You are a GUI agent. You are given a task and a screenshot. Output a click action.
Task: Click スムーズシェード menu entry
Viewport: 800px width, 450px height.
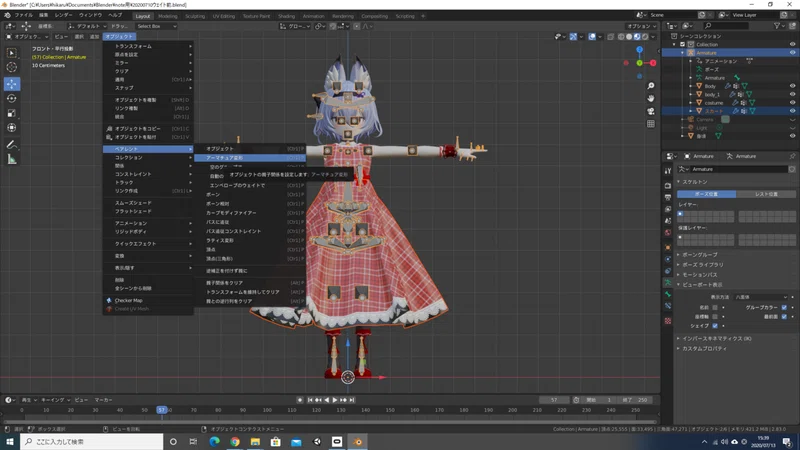(x=148, y=203)
